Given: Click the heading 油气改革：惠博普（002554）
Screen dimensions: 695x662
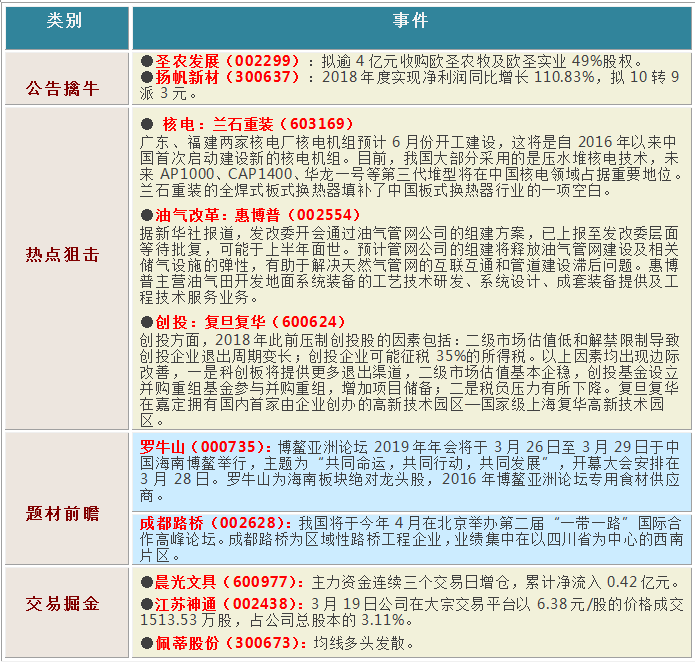Looking at the screenshot, I should tap(258, 215).
